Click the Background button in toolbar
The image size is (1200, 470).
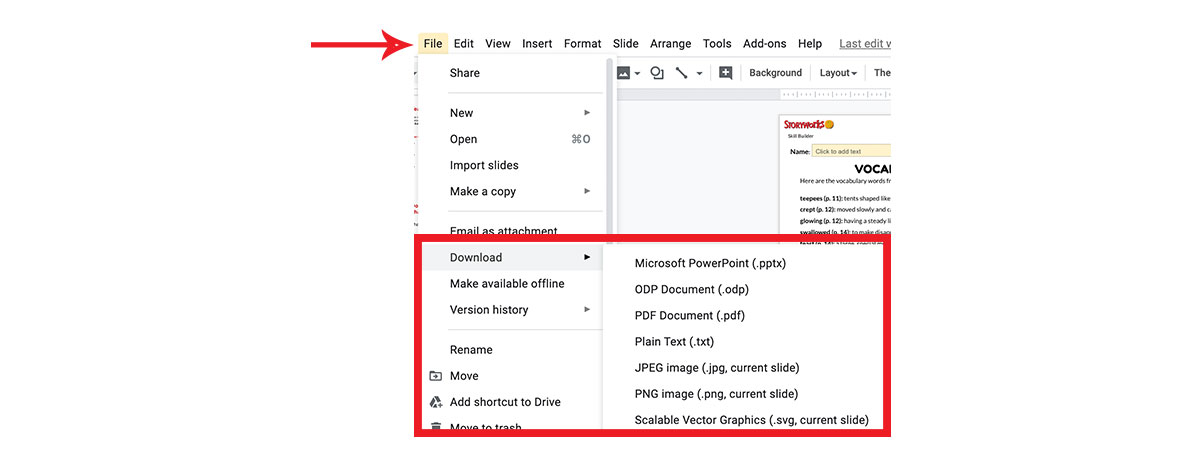775,73
